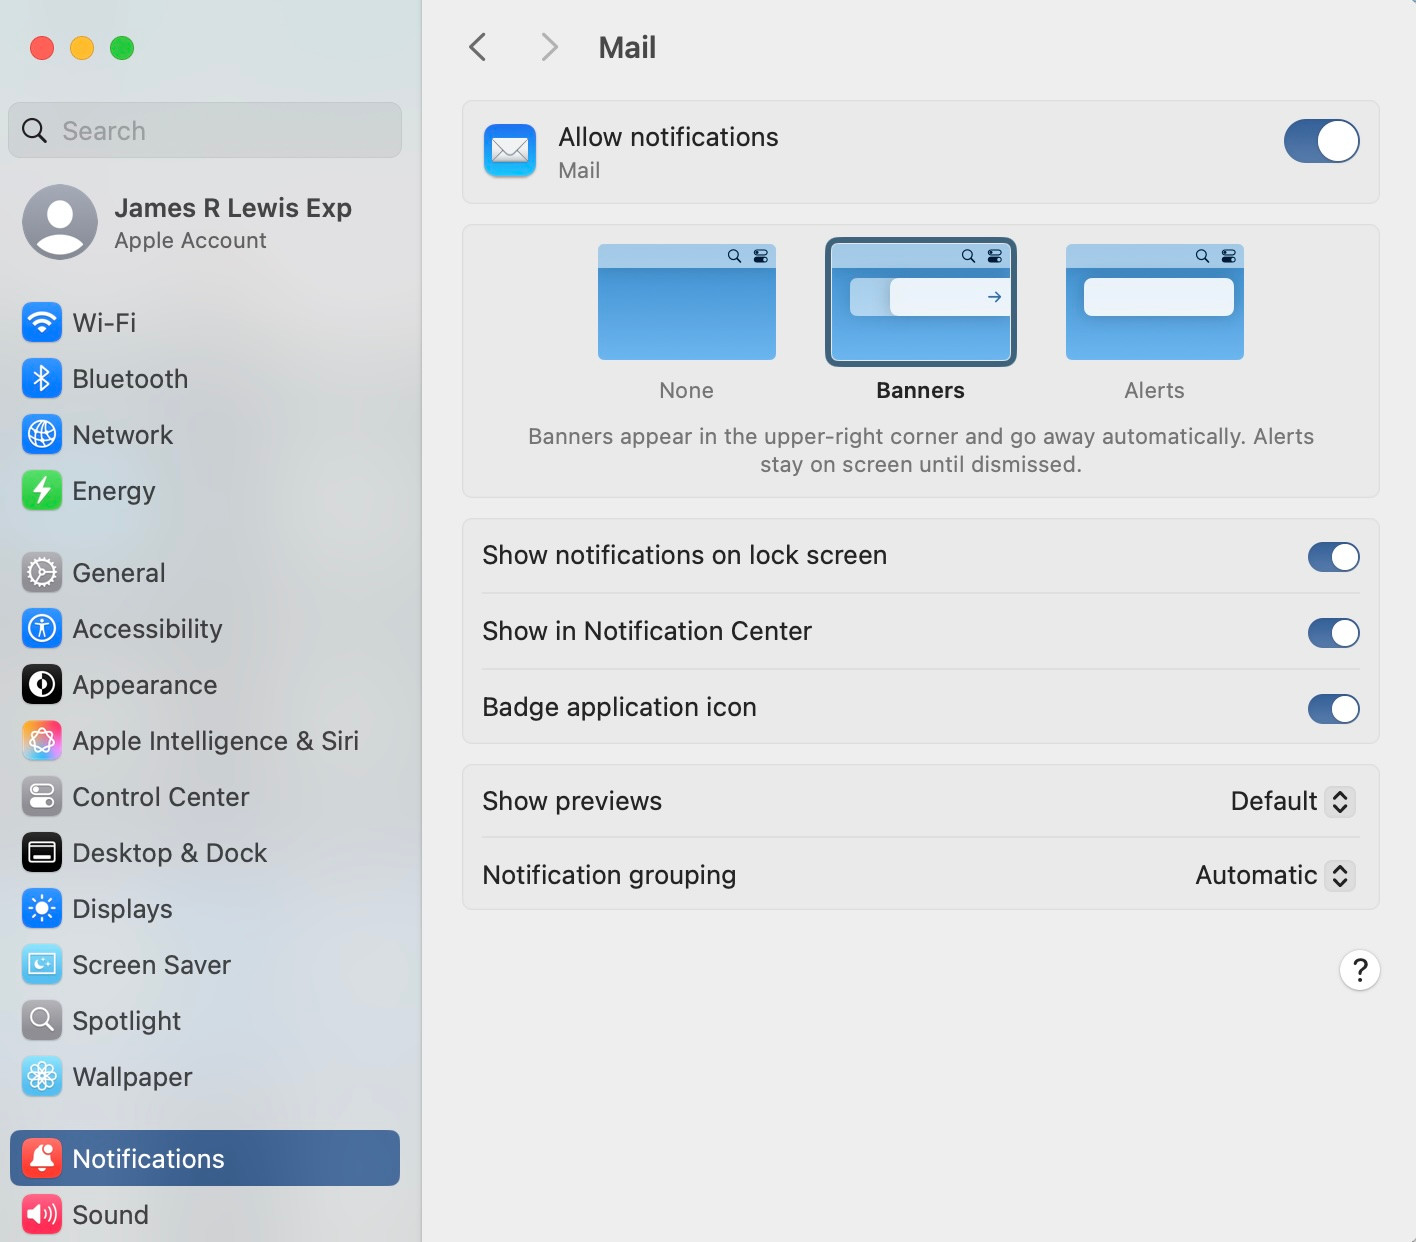Click the Notifications bell icon
The height and width of the screenshot is (1242, 1416).
(42, 1159)
